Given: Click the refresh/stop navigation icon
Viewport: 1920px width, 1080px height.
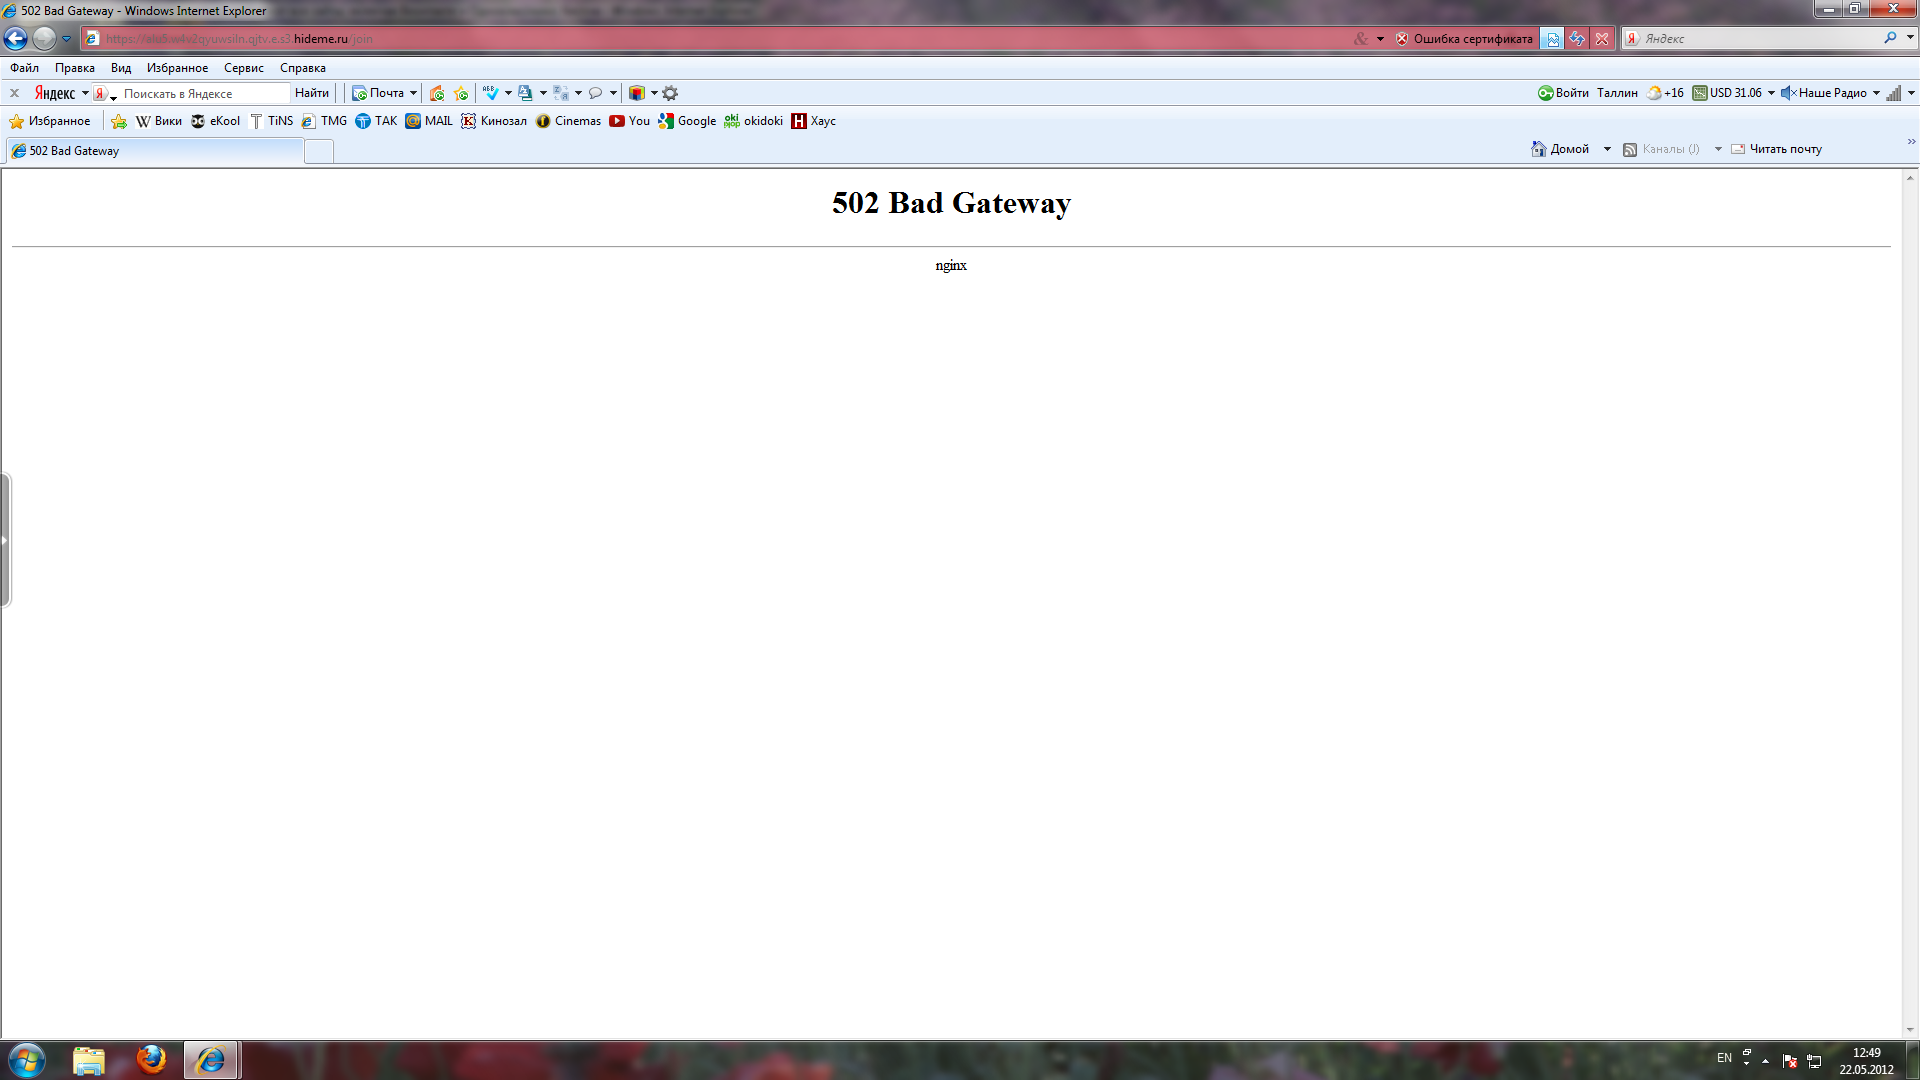Looking at the screenshot, I should (x=1577, y=38).
